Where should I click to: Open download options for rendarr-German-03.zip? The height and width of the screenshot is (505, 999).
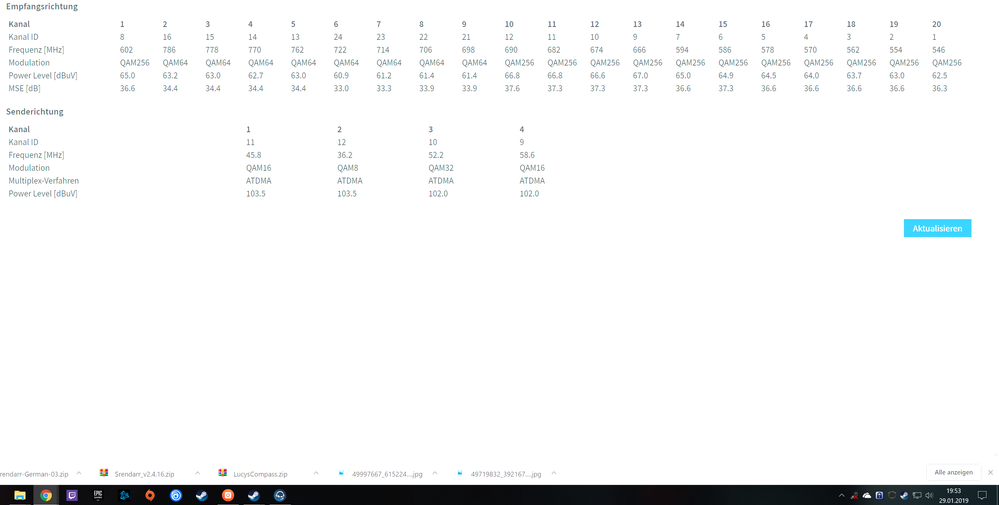[x=79, y=473]
